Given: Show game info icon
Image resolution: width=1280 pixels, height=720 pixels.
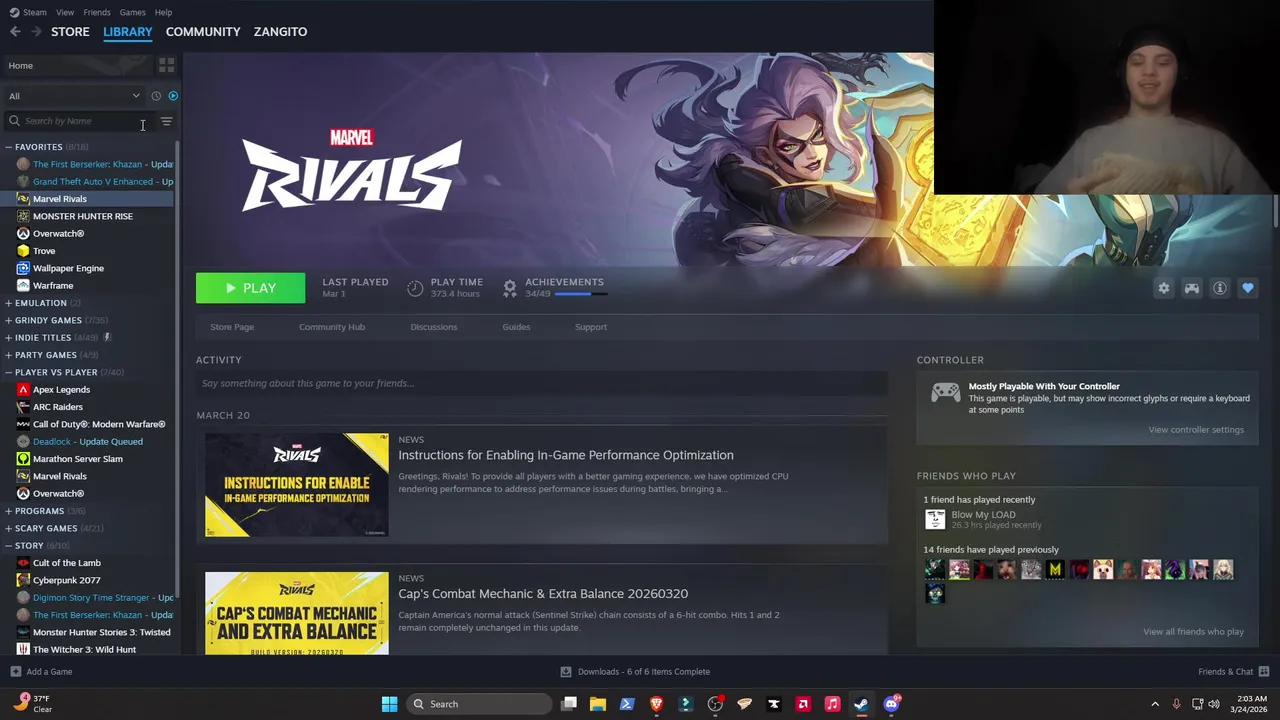Looking at the screenshot, I should pos(1220,288).
